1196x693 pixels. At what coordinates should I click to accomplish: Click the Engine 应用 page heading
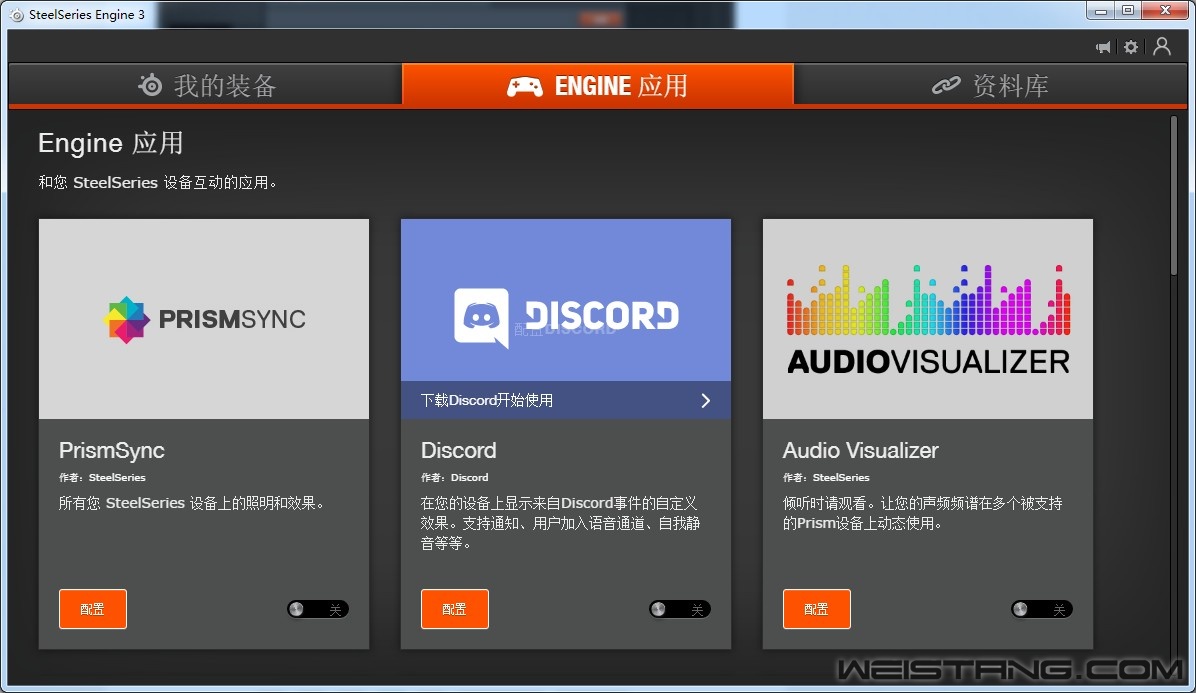(x=111, y=143)
